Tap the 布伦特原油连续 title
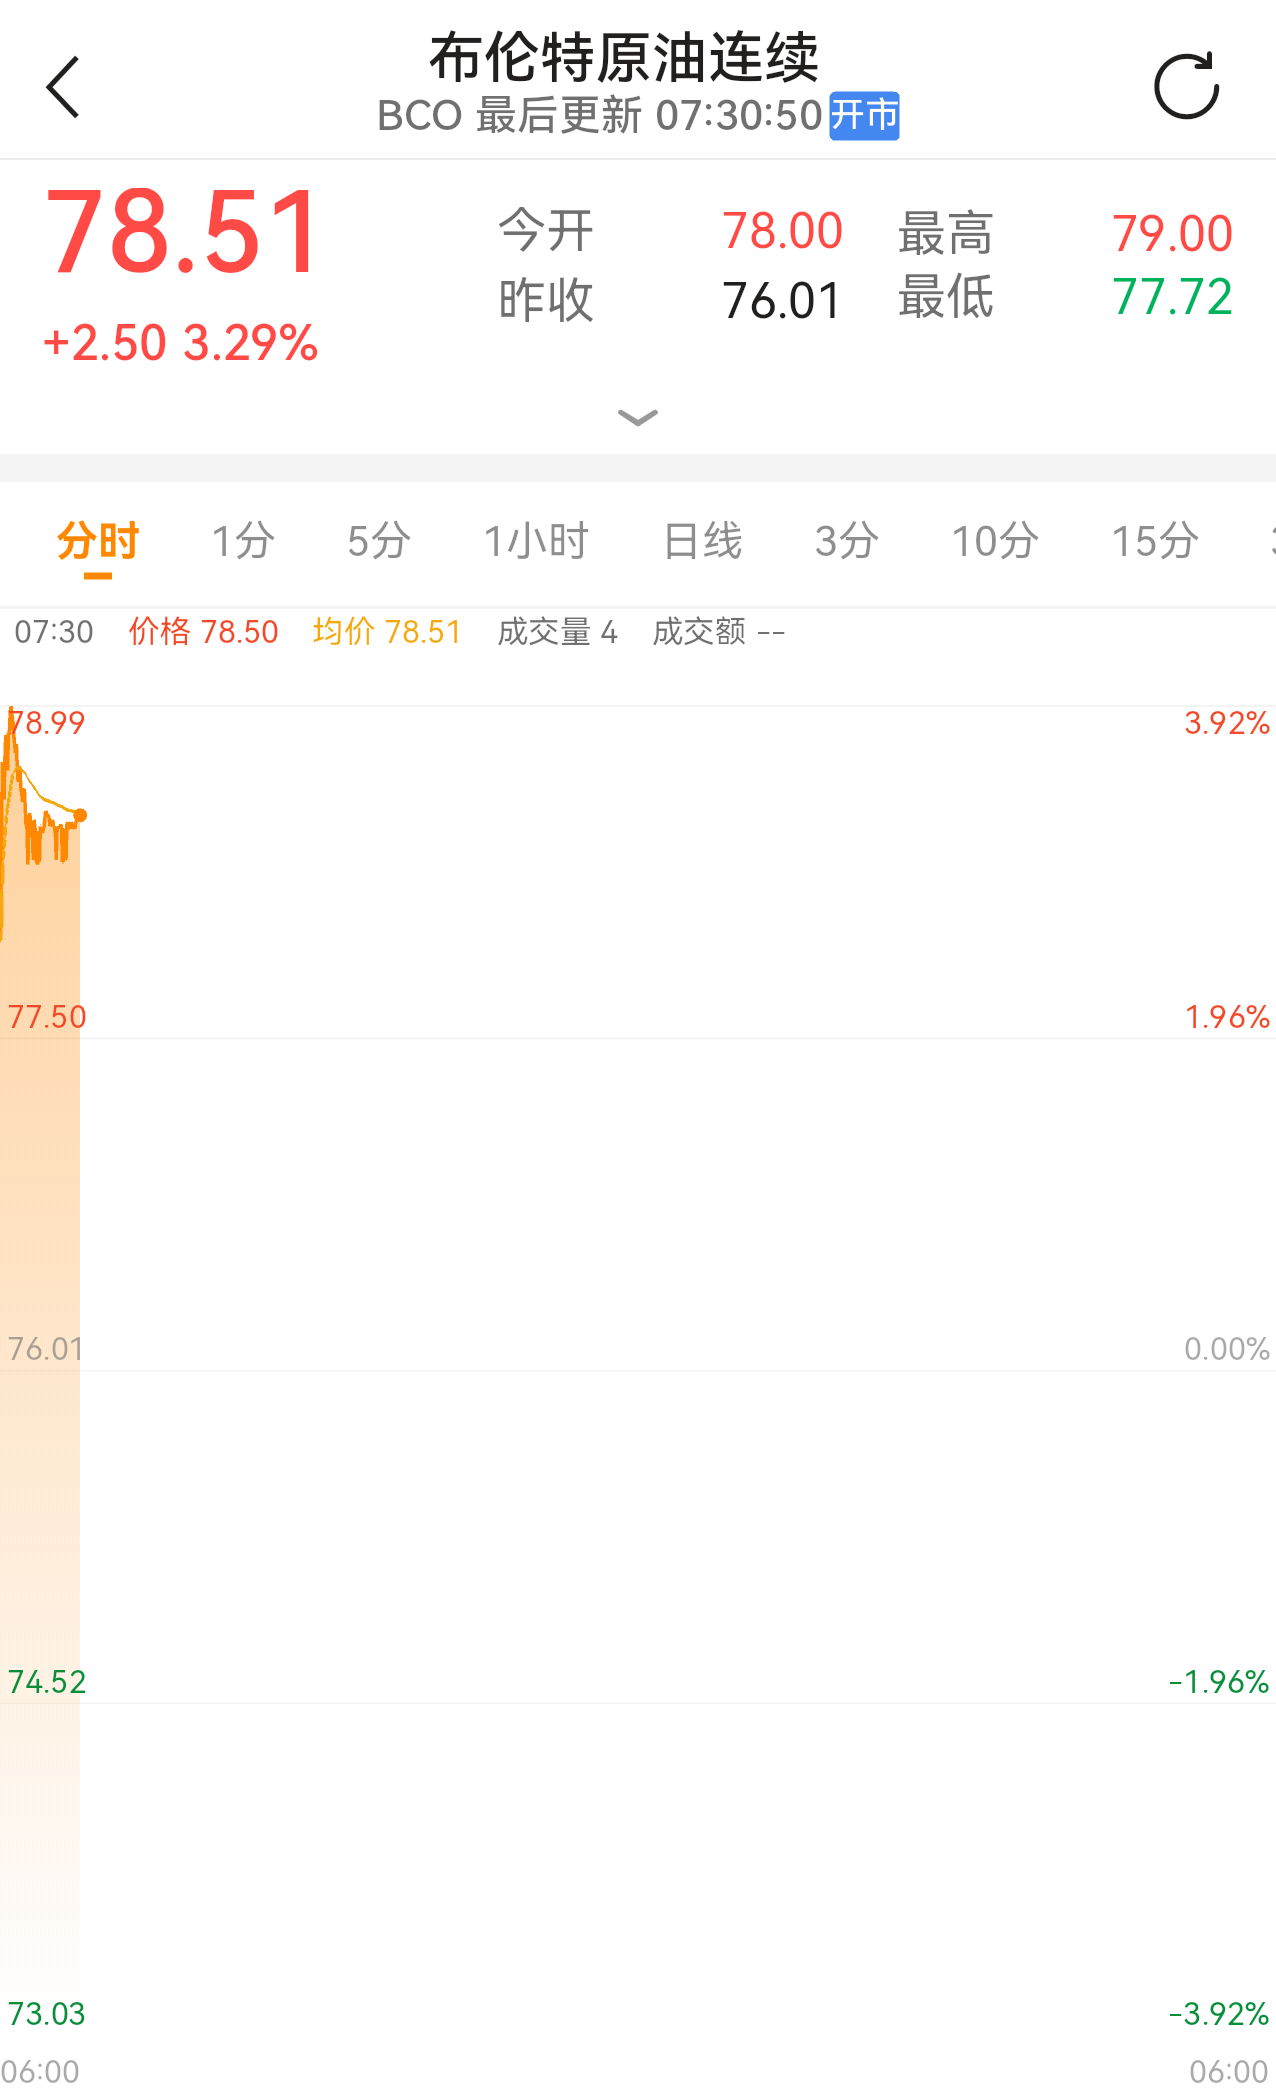Viewport: 1276px width, 2091px height. [624, 58]
